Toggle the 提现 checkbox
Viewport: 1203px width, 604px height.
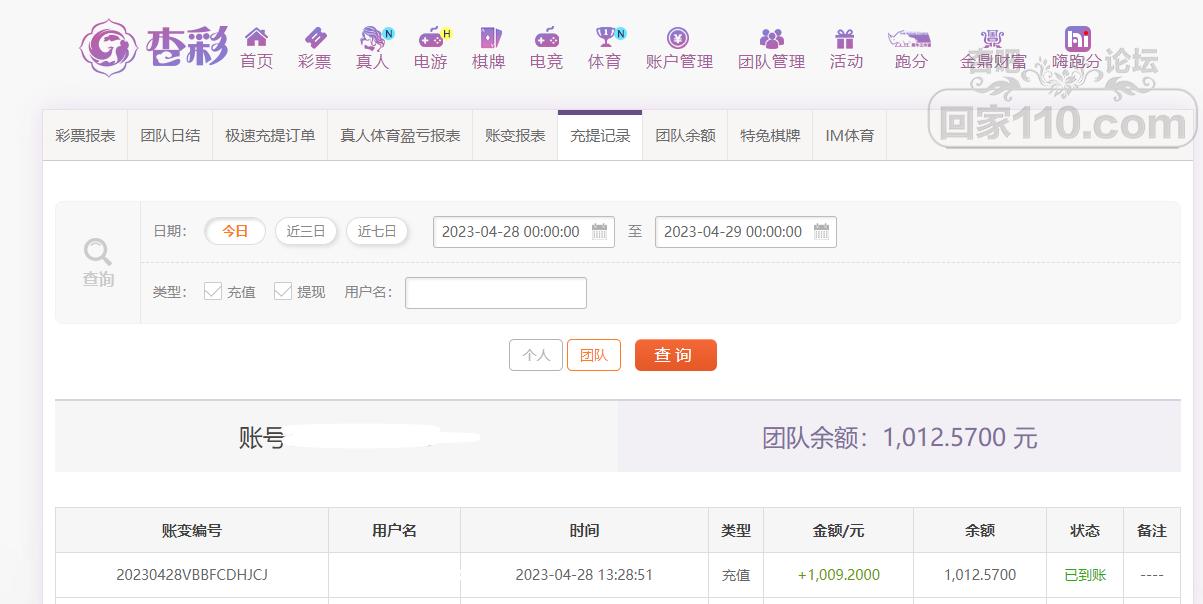click(282, 291)
